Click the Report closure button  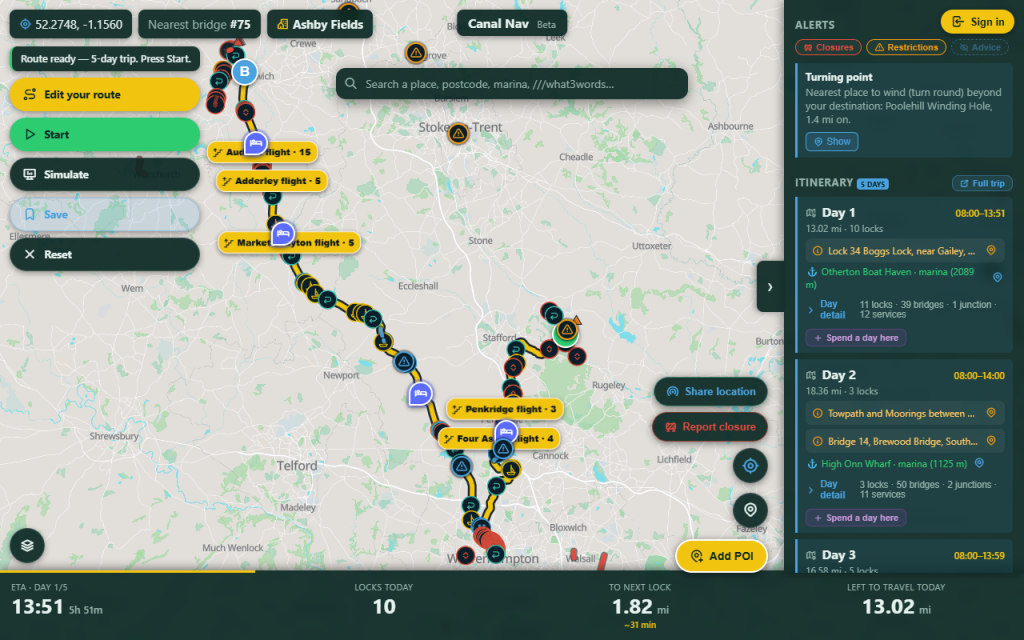pyautogui.click(x=710, y=426)
